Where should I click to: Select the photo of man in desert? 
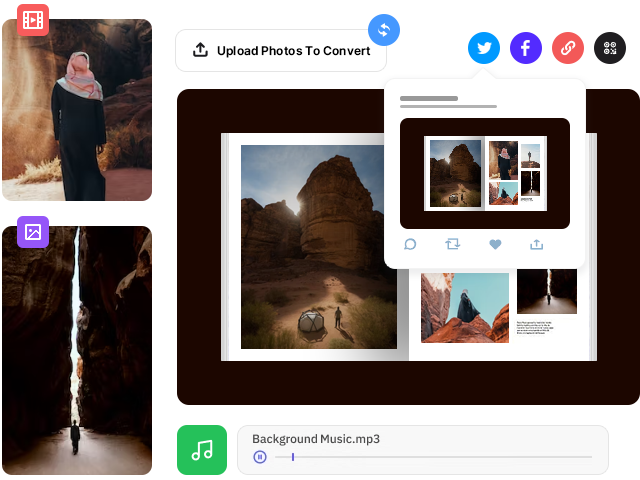click(77, 110)
